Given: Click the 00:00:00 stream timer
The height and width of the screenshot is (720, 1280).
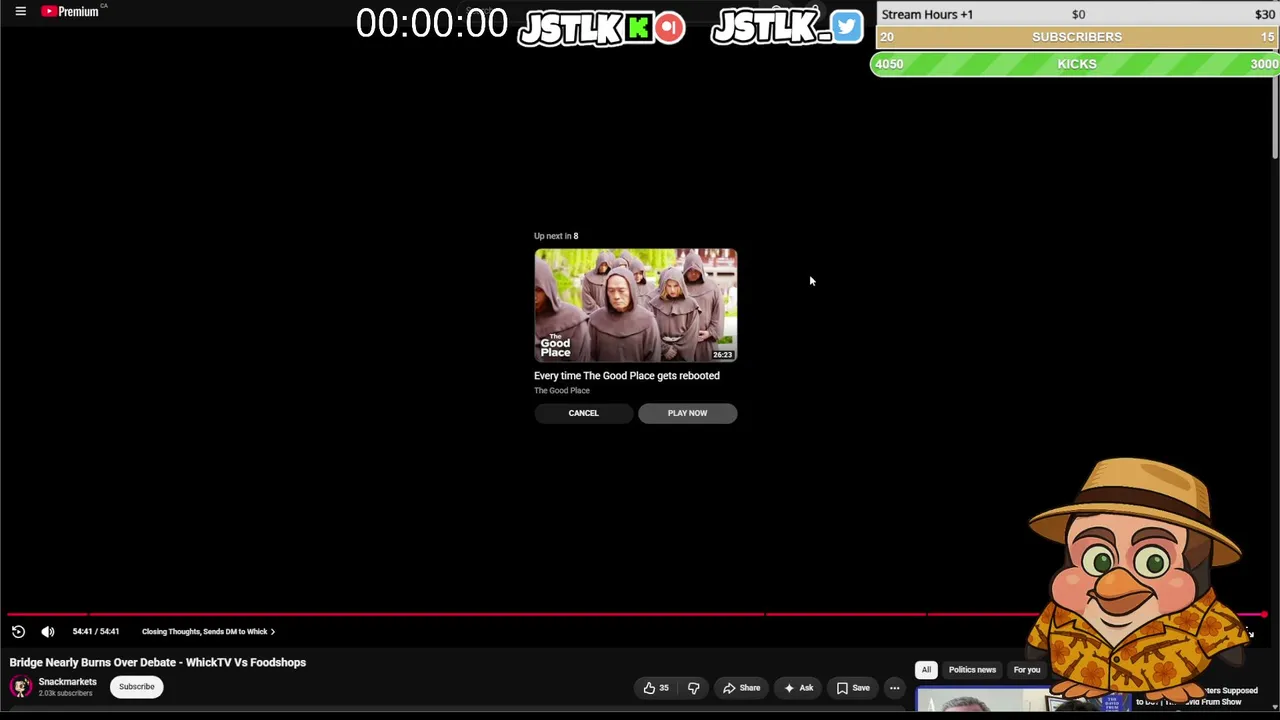Looking at the screenshot, I should click(x=432, y=24).
